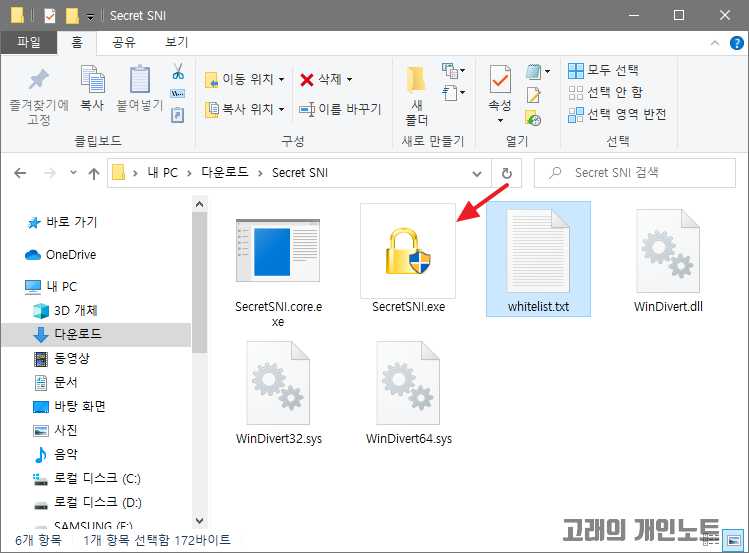Open recent locations dropdown arrow
Viewport: 749px width, 553px height.
click(73, 172)
